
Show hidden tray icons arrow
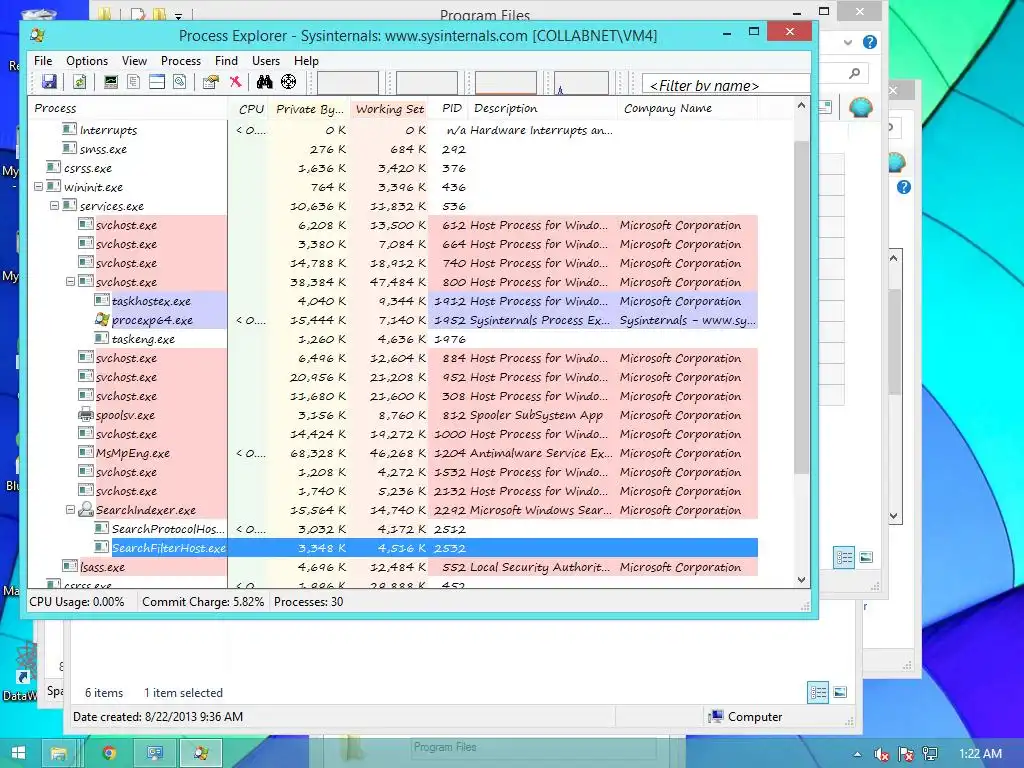[857, 754]
